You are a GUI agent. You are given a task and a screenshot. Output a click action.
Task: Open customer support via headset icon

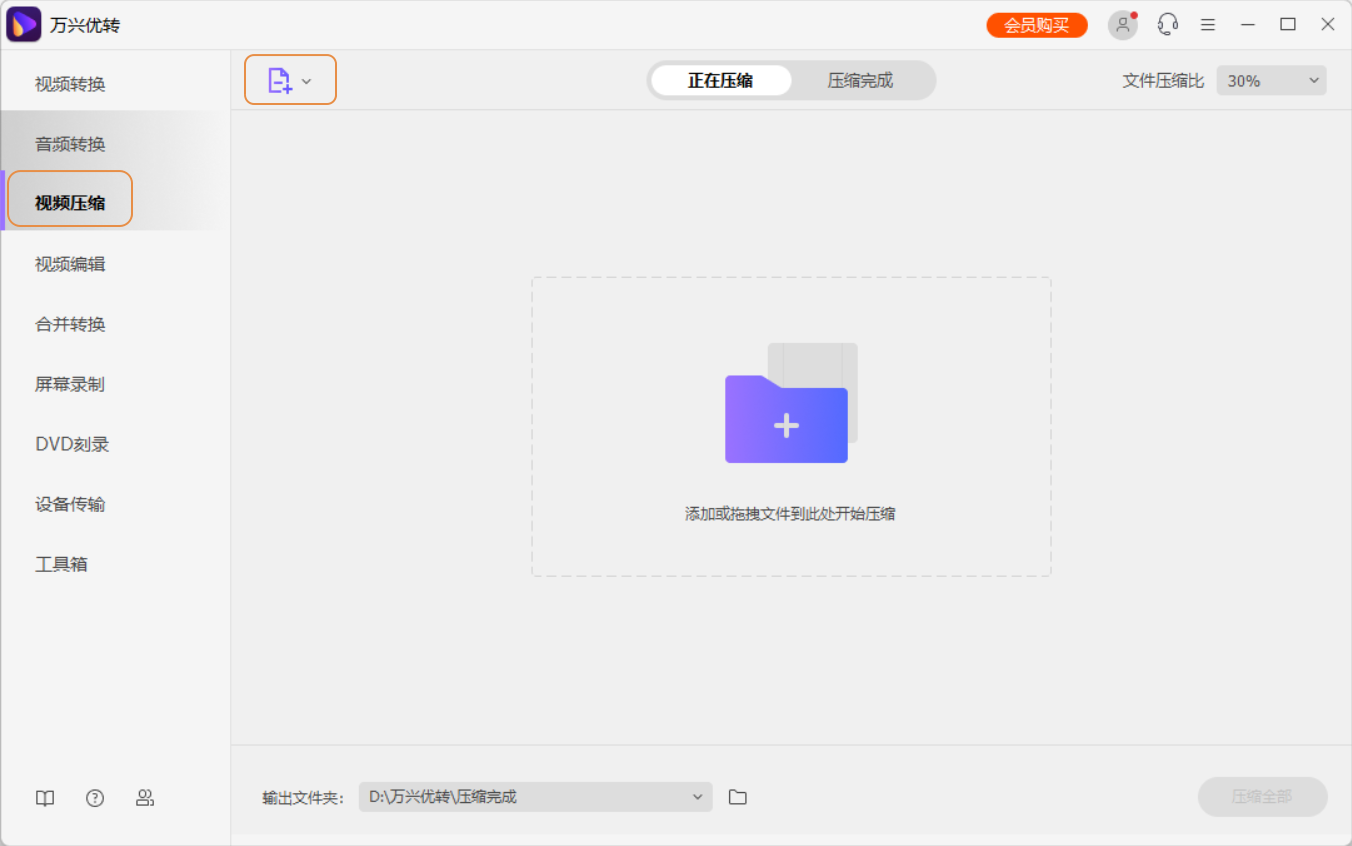click(x=1166, y=24)
